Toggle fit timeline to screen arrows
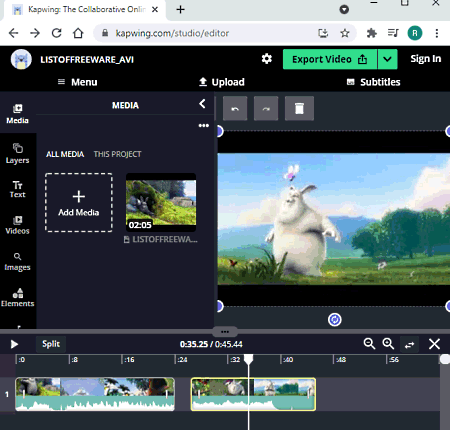The image size is (450, 430). (410, 344)
